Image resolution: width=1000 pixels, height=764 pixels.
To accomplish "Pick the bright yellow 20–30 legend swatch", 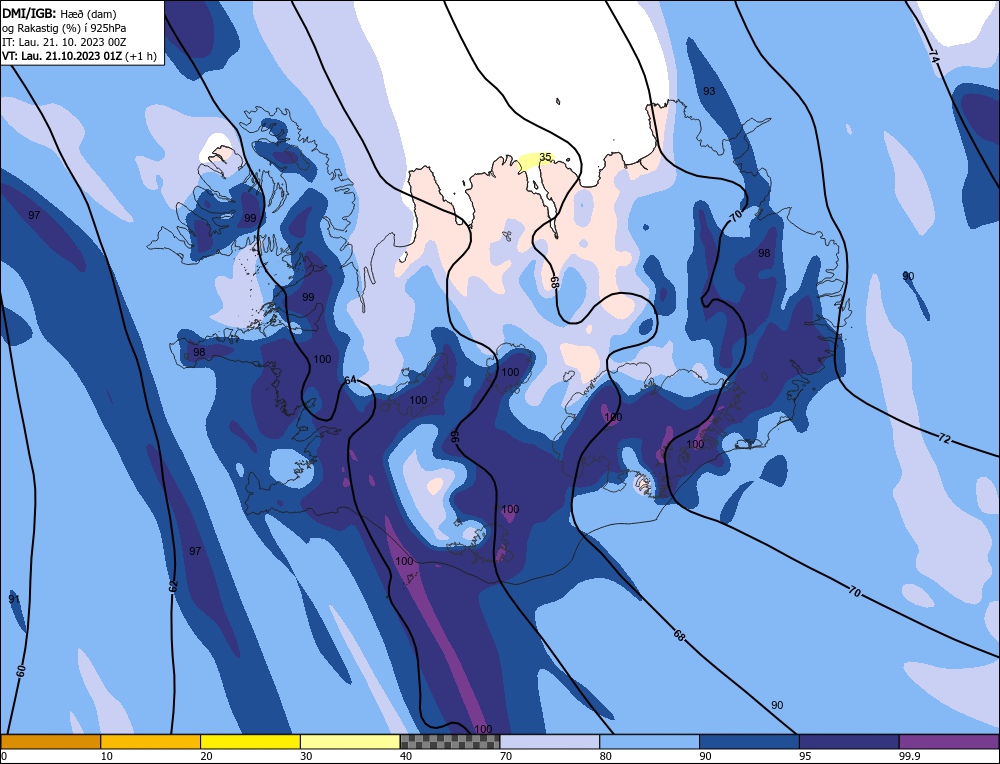I will (x=250, y=741).
